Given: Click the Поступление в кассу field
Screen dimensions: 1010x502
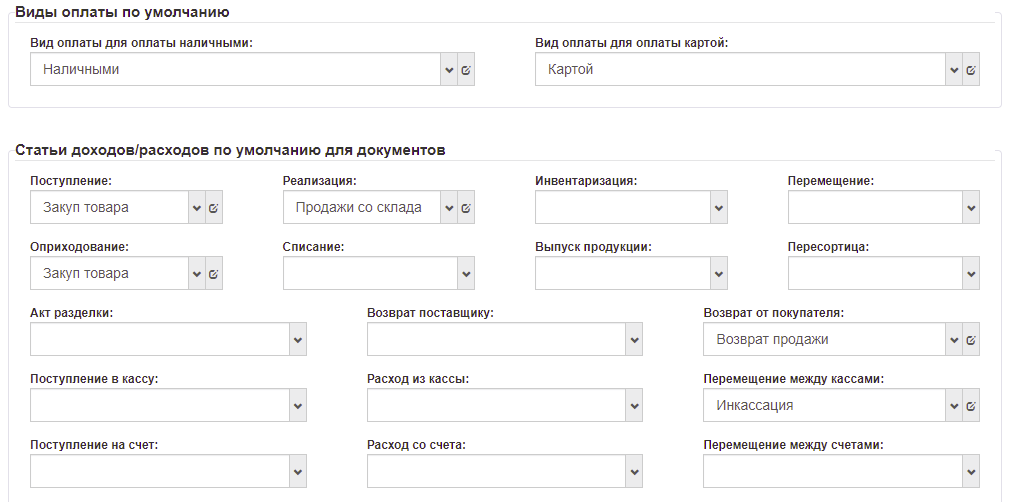Looking at the screenshot, I should tap(160, 406).
